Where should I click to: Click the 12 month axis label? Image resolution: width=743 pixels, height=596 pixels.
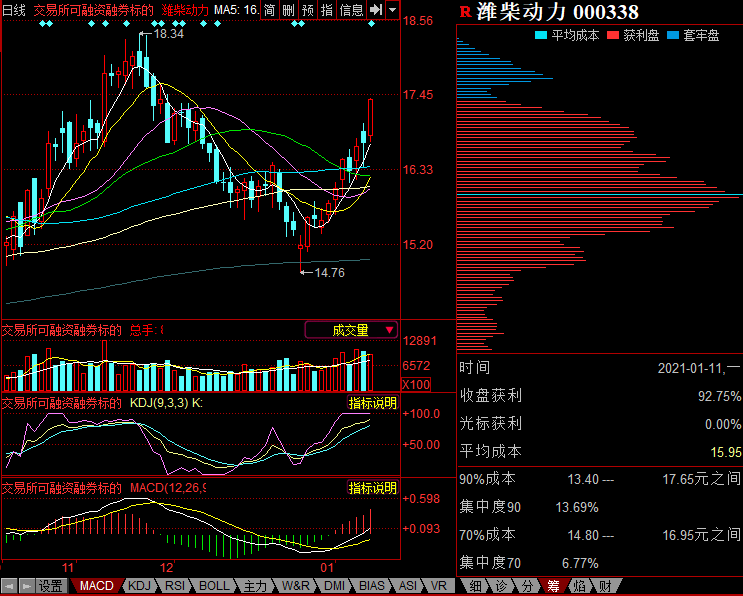(166, 568)
